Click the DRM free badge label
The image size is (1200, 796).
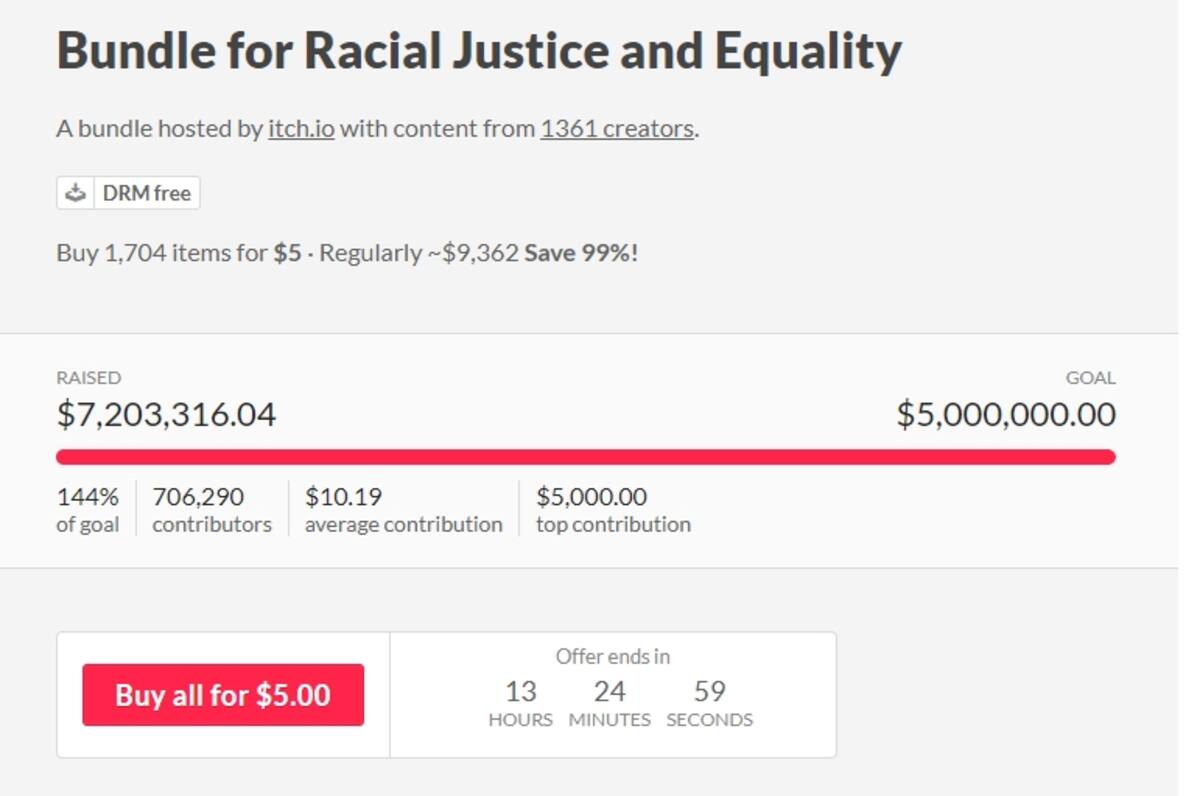click(147, 193)
